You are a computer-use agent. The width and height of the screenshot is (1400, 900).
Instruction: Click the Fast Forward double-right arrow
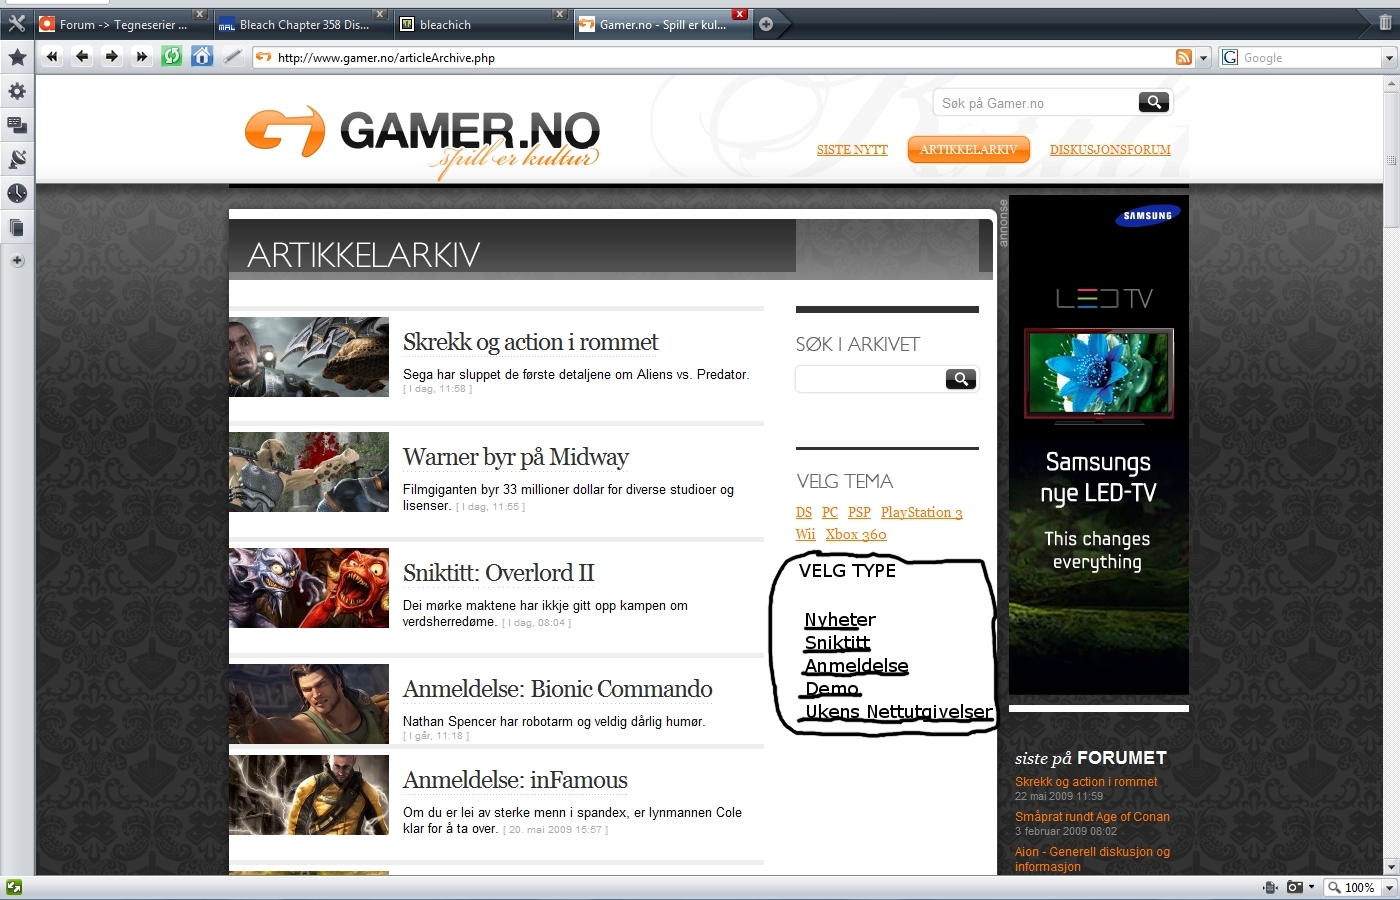[x=142, y=57]
